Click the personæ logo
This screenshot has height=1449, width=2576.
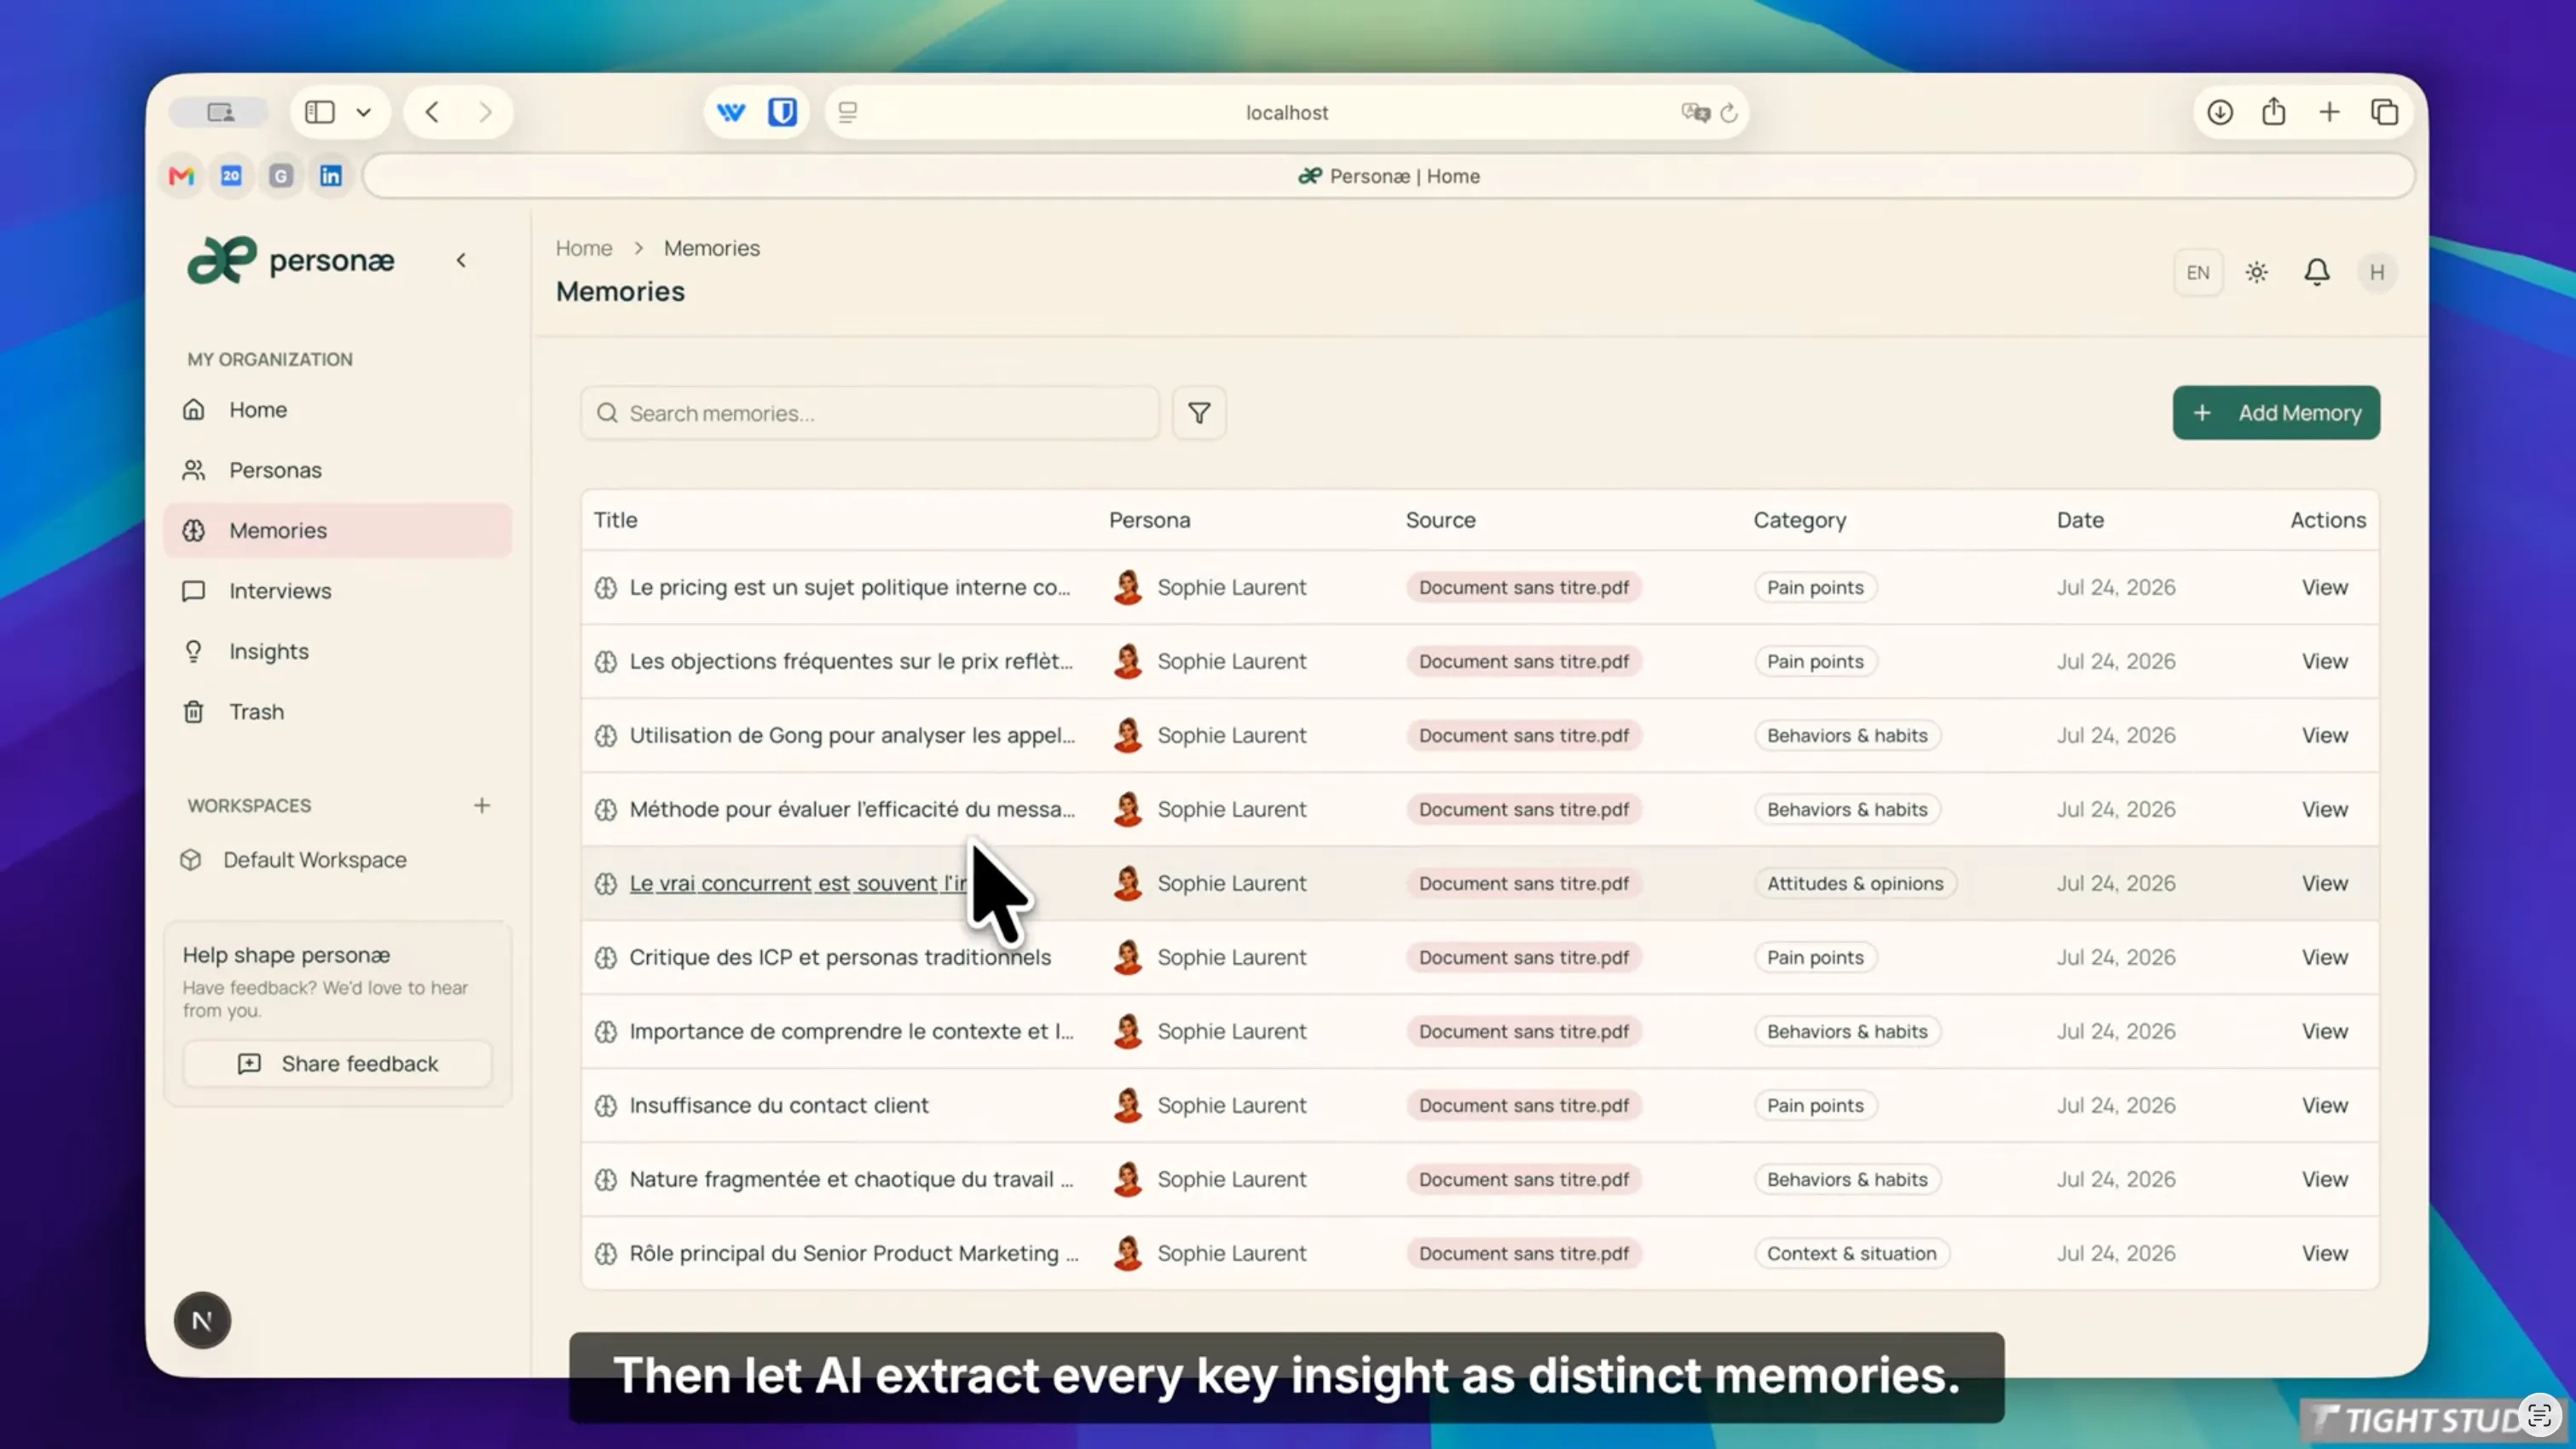(291, 261)
